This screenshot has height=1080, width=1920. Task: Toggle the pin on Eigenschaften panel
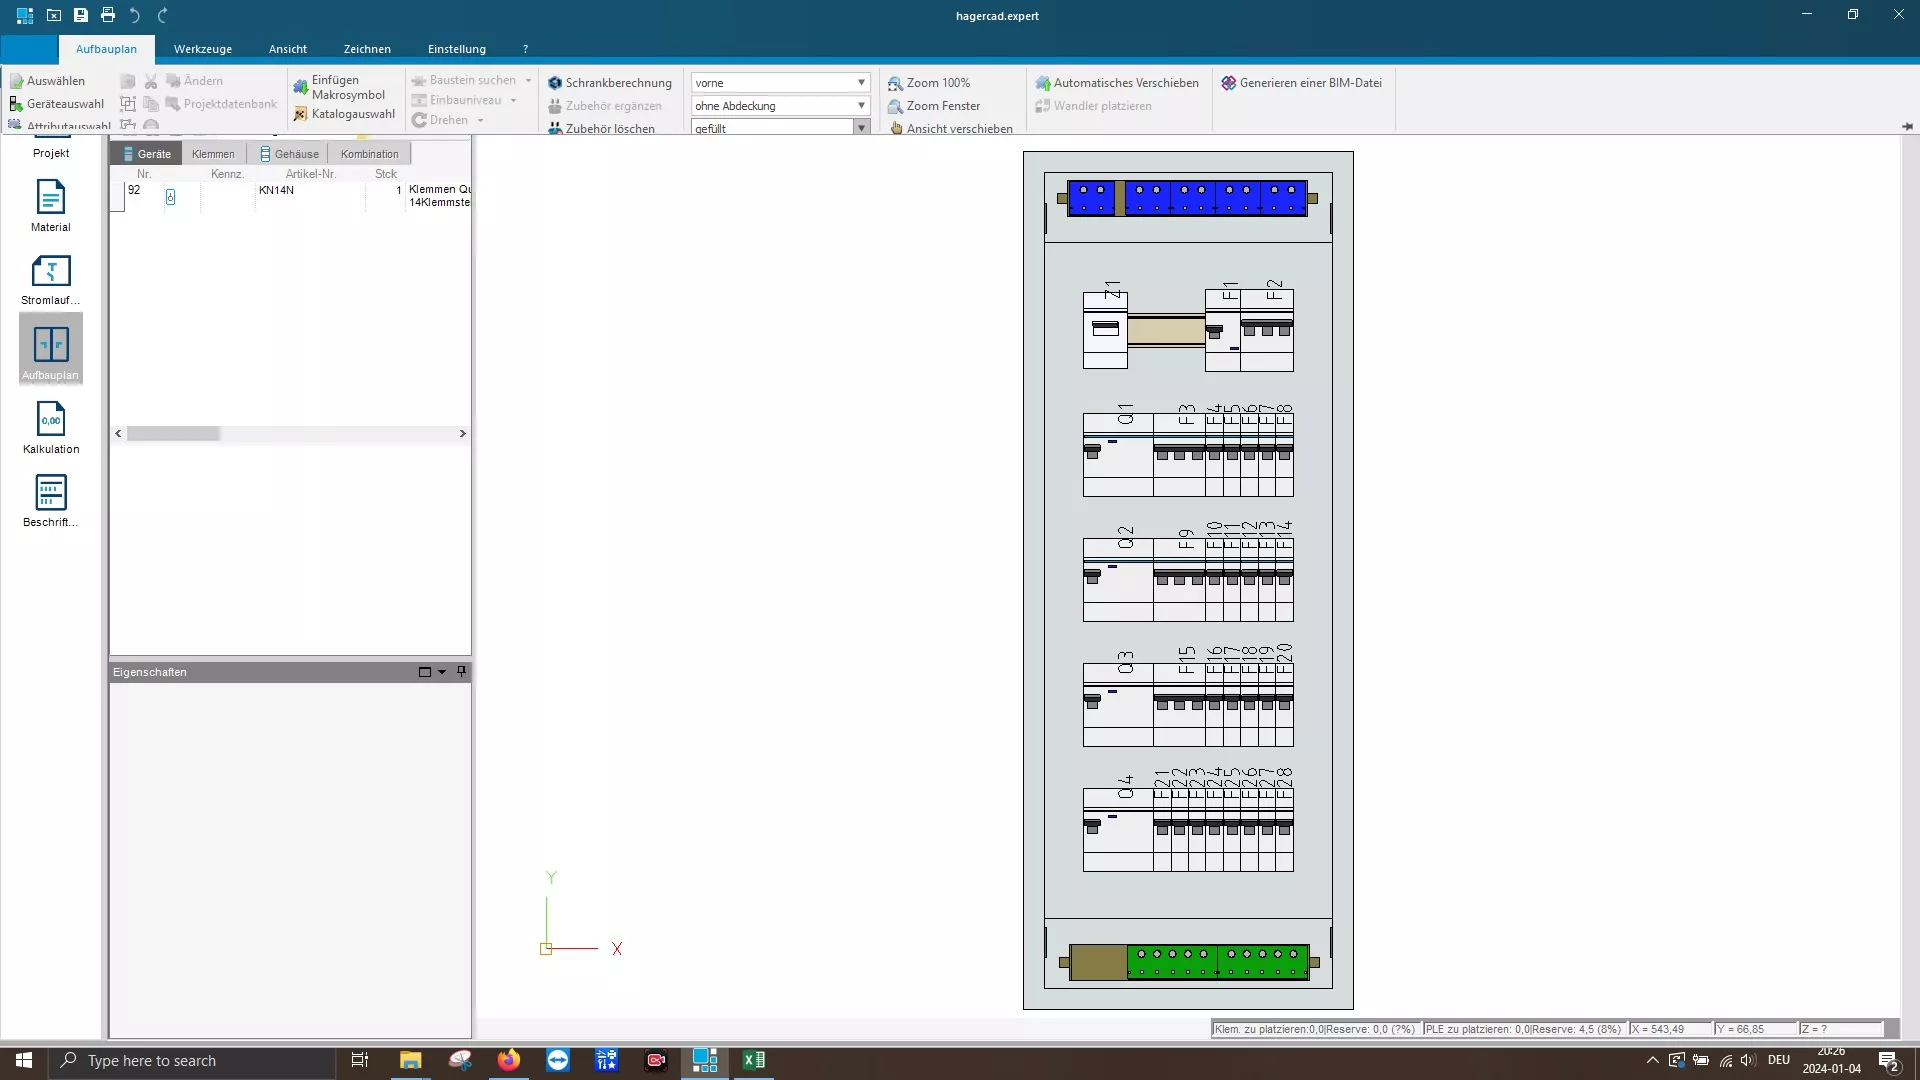click(461, 672)
